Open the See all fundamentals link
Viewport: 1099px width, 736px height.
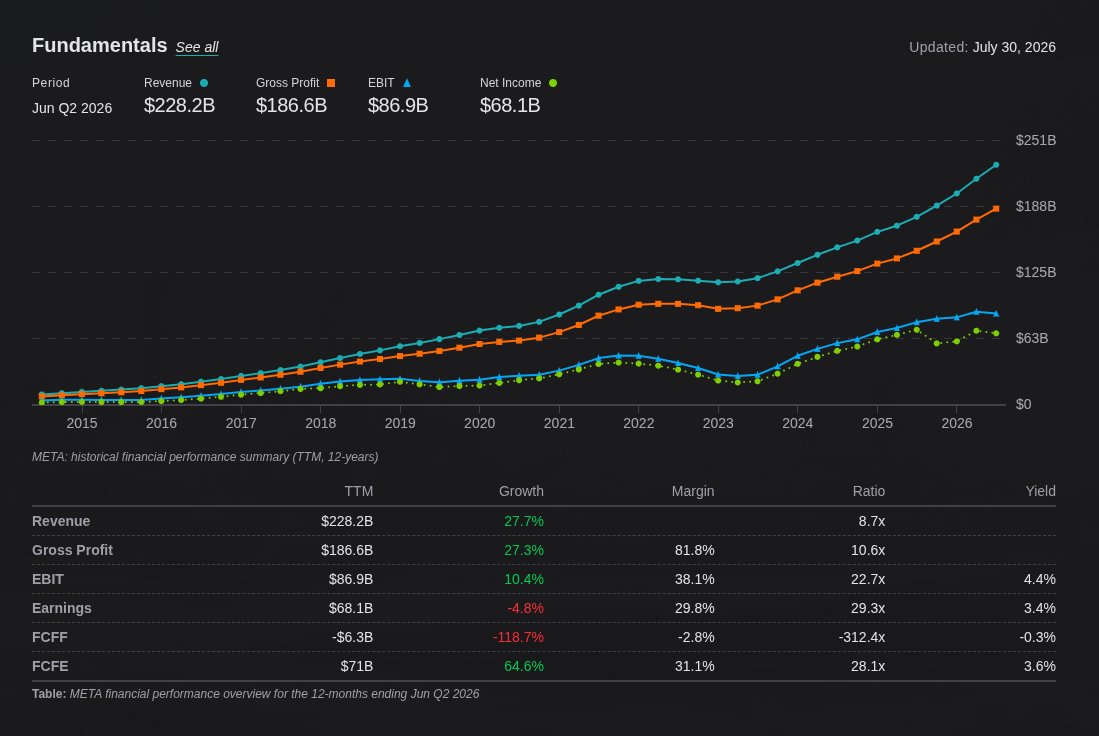pos(197,47)
